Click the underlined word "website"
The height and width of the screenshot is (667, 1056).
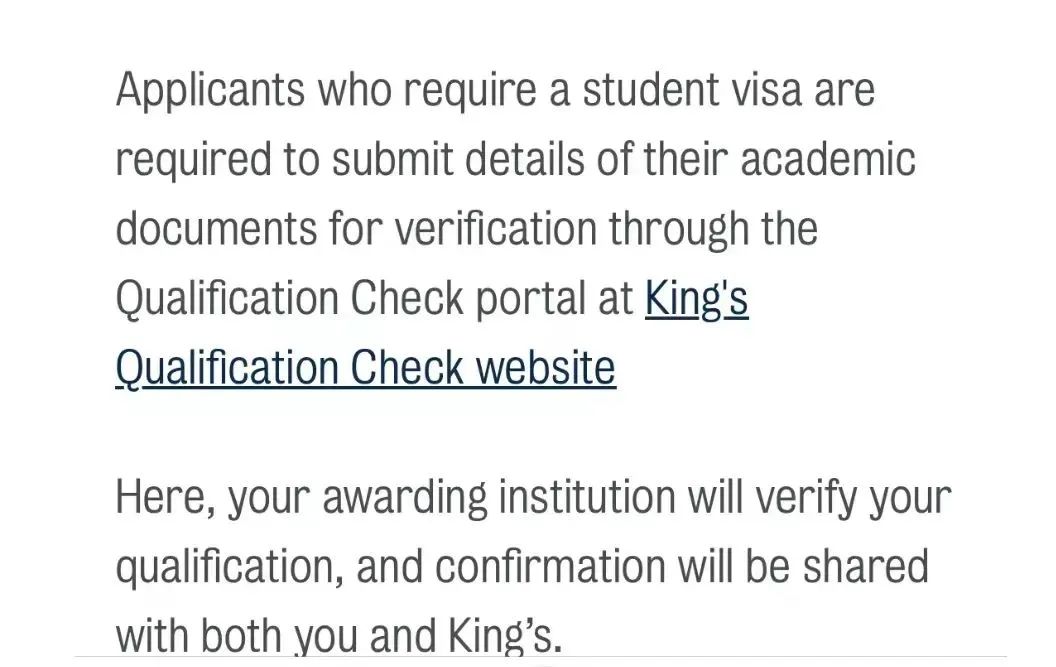pyautogui.click(x=546, y=368)
